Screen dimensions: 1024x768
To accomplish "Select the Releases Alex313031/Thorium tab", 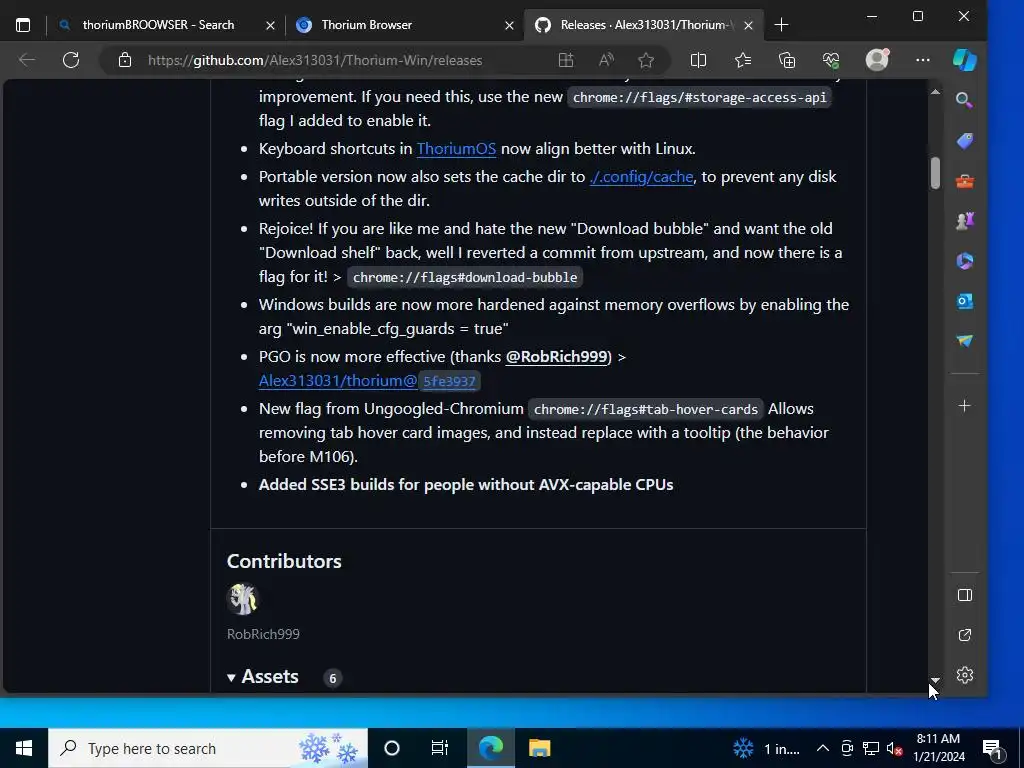I will tap(643, 25).
